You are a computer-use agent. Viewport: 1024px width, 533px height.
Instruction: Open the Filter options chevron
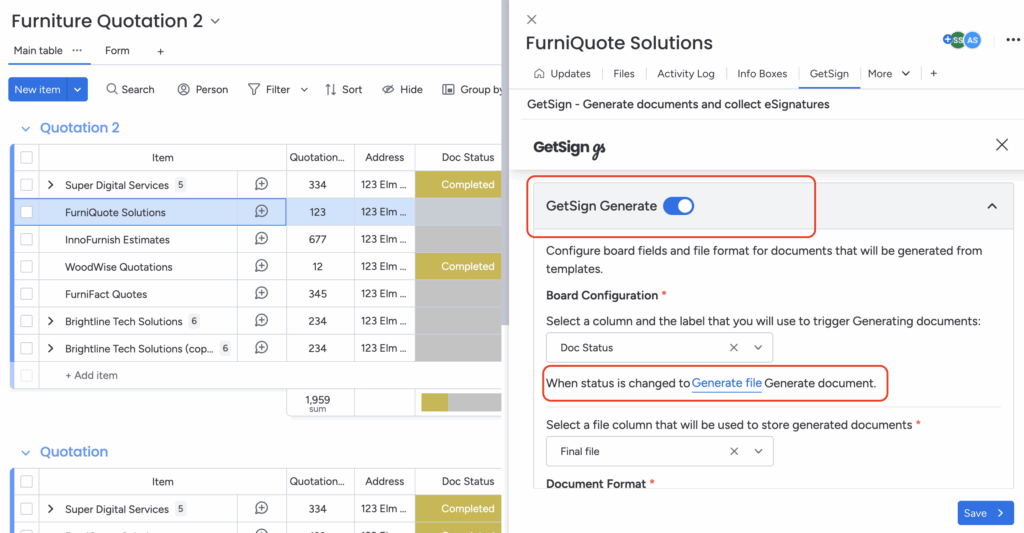(x=304, y=89)
